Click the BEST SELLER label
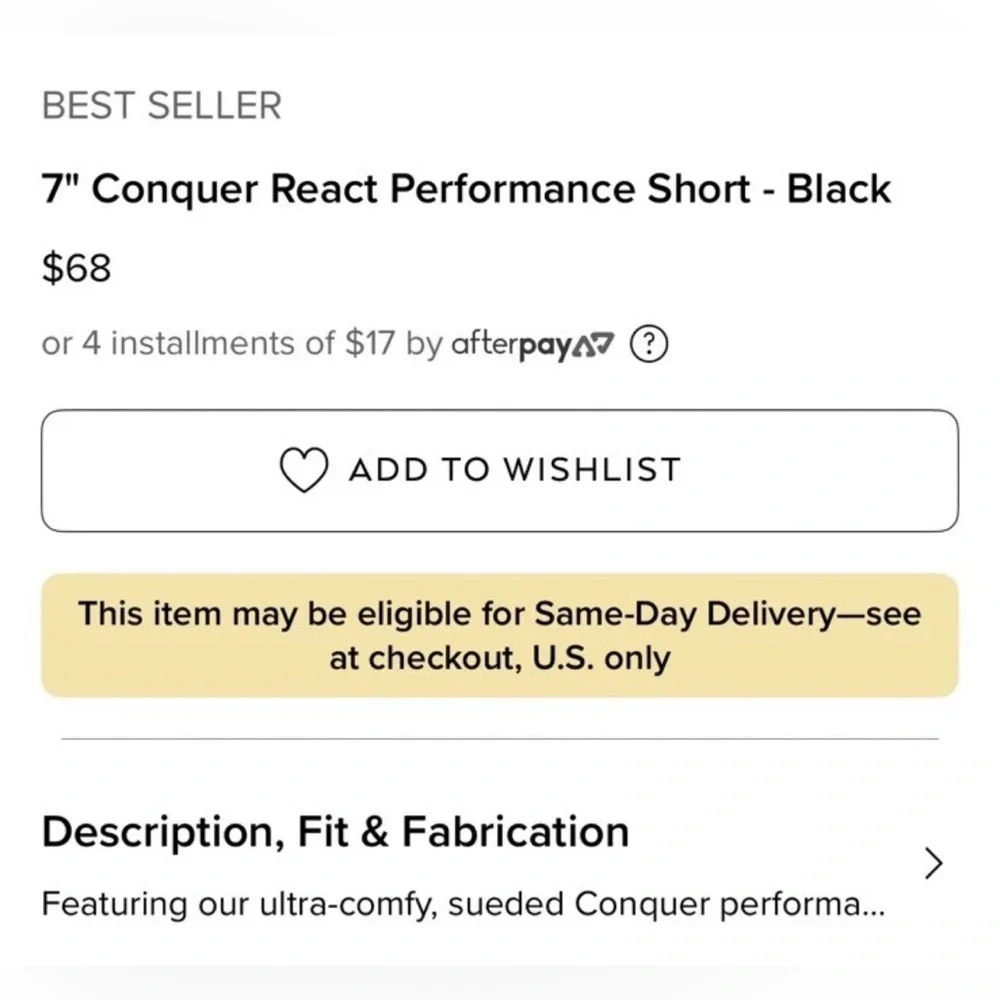Viewport: 1000px width, 1000px height. (x=160, y=104)
